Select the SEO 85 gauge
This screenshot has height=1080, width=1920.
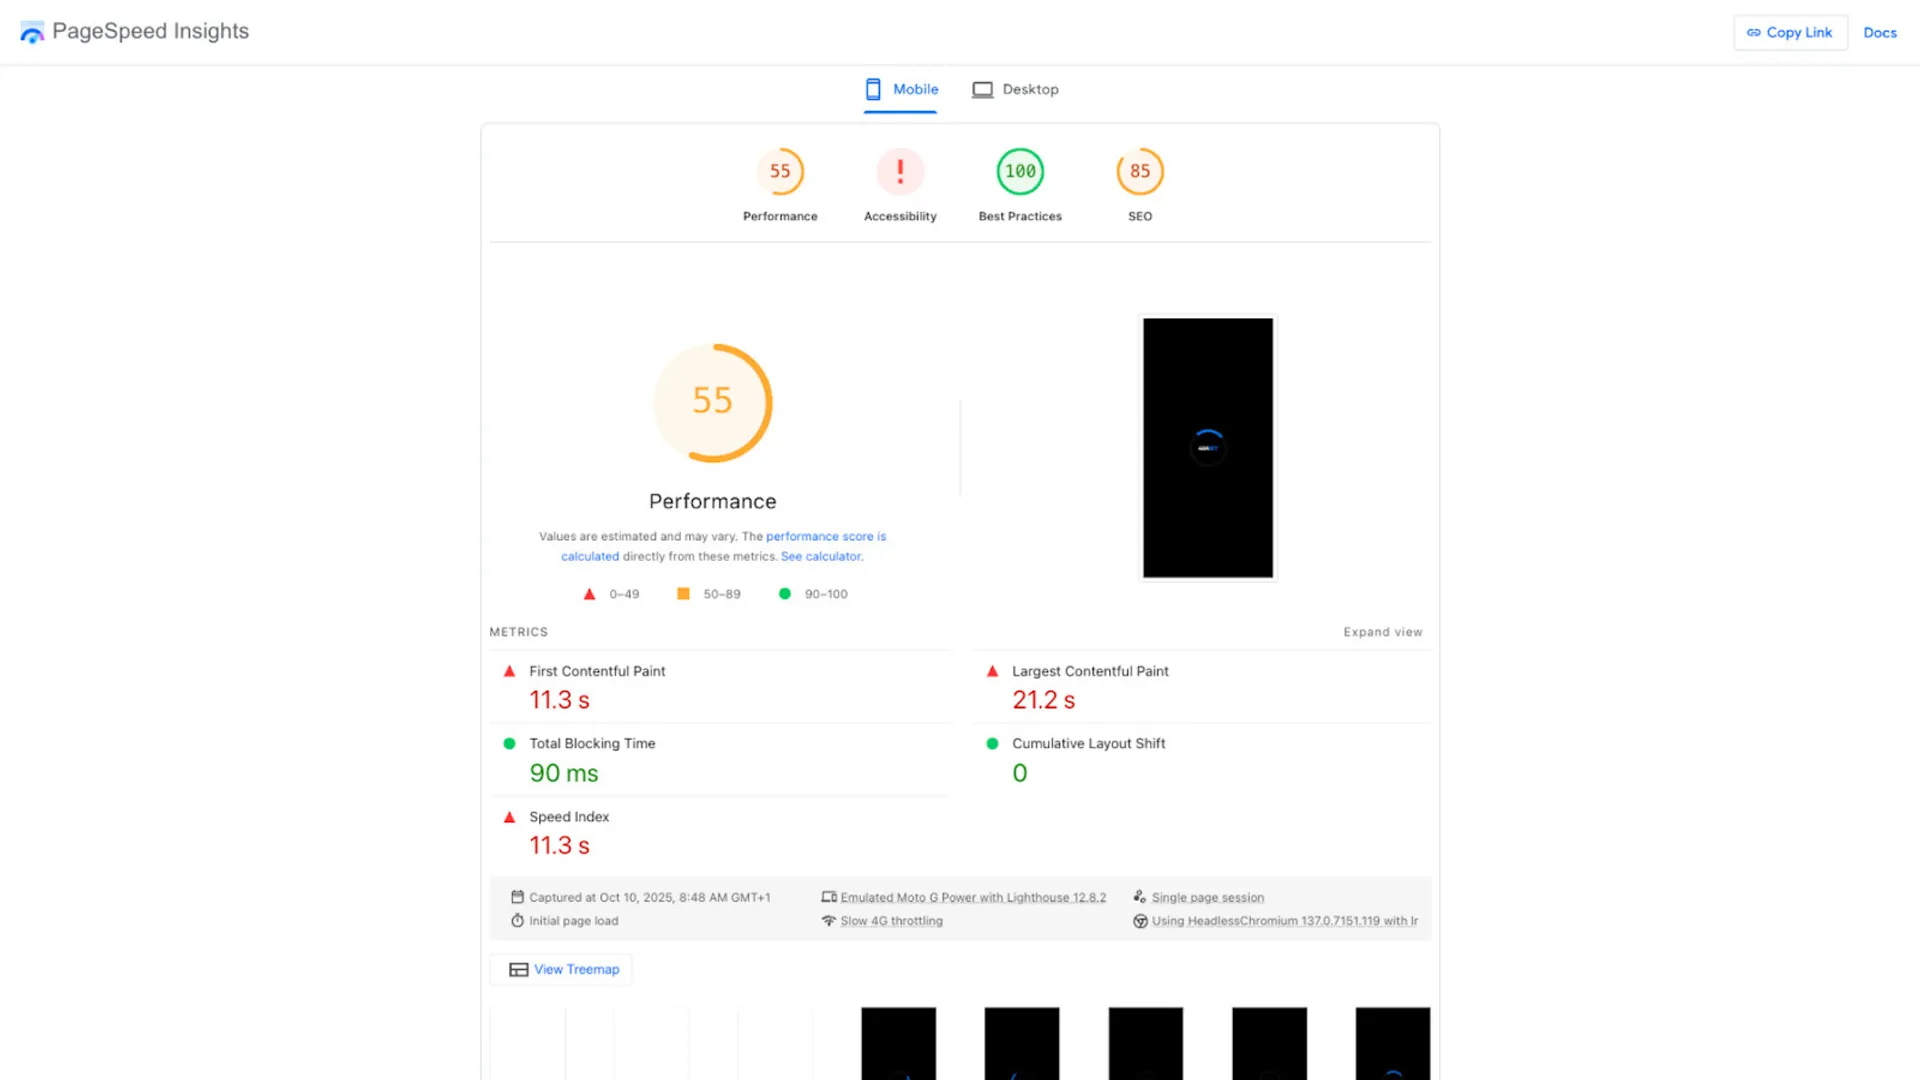coord(1140,172)
